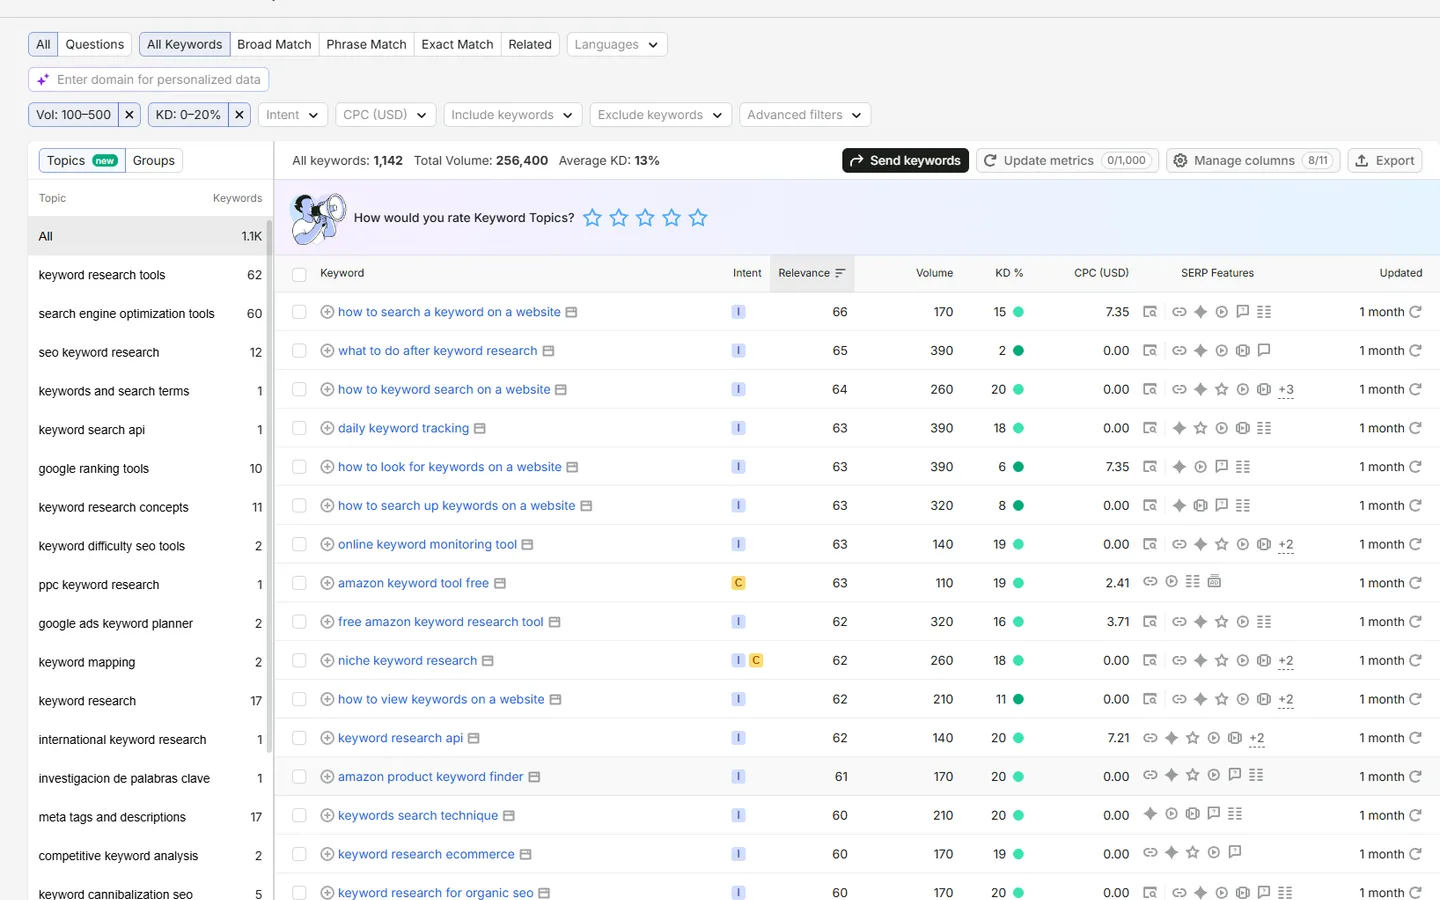This screenshot has height=900, width=1440.
Task: Select 'google ranking tools' topic in sidebar
Action: [150, 468]
